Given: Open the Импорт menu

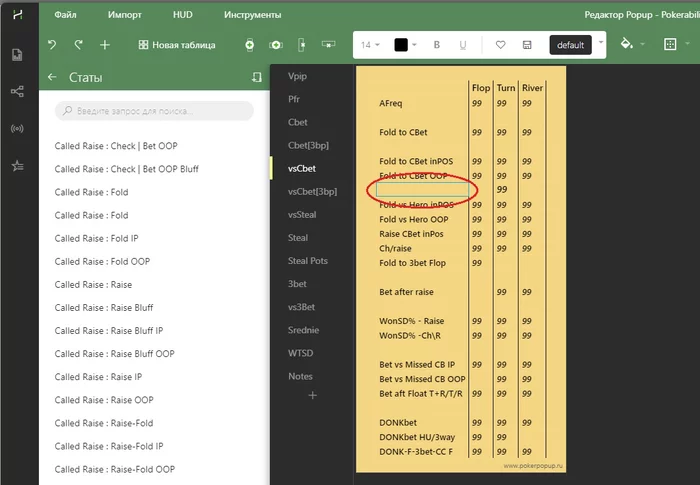Looking at the screenshot, I should pyautogui.click(x=125, y=15).
